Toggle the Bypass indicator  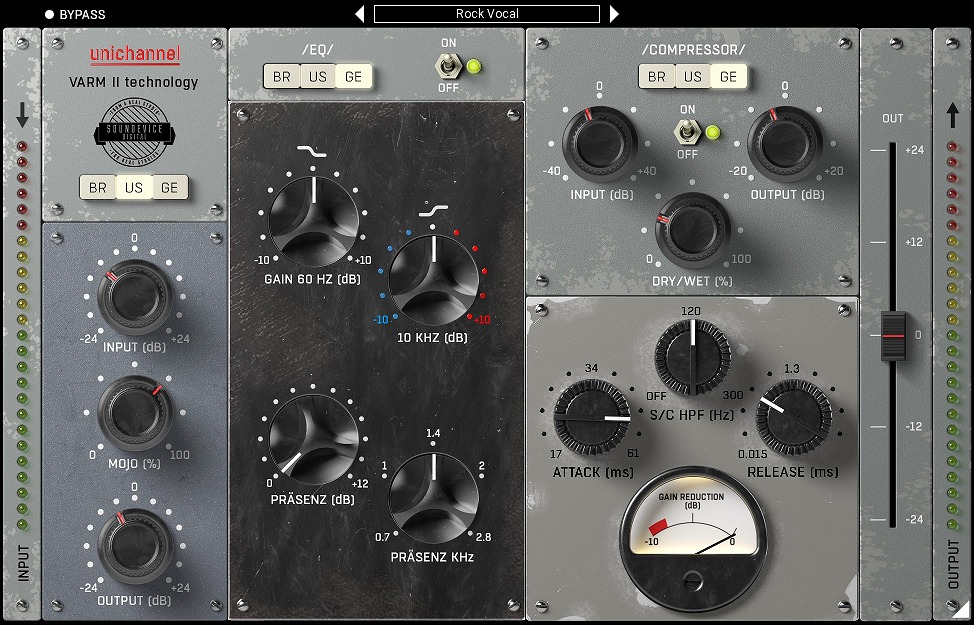50,15
